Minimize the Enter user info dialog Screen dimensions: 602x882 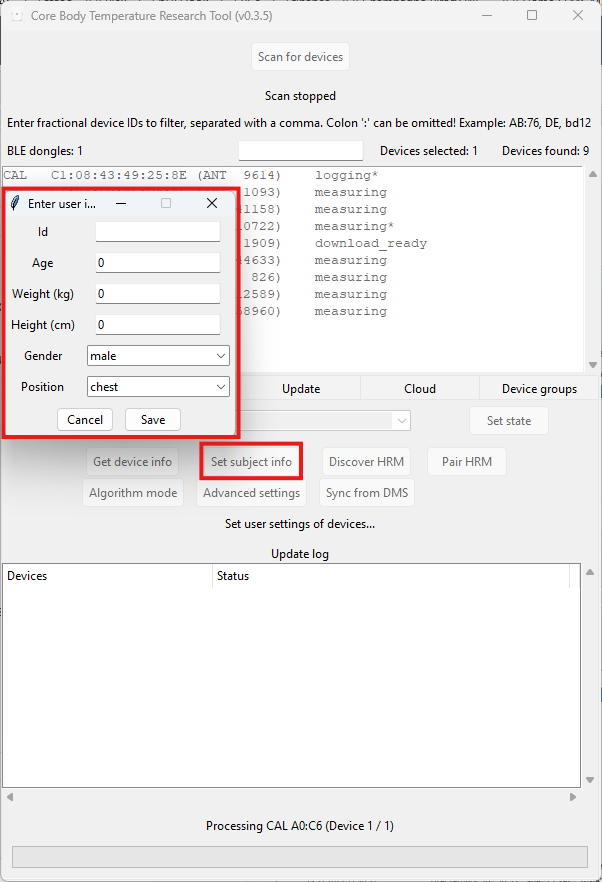pos(121,203)
